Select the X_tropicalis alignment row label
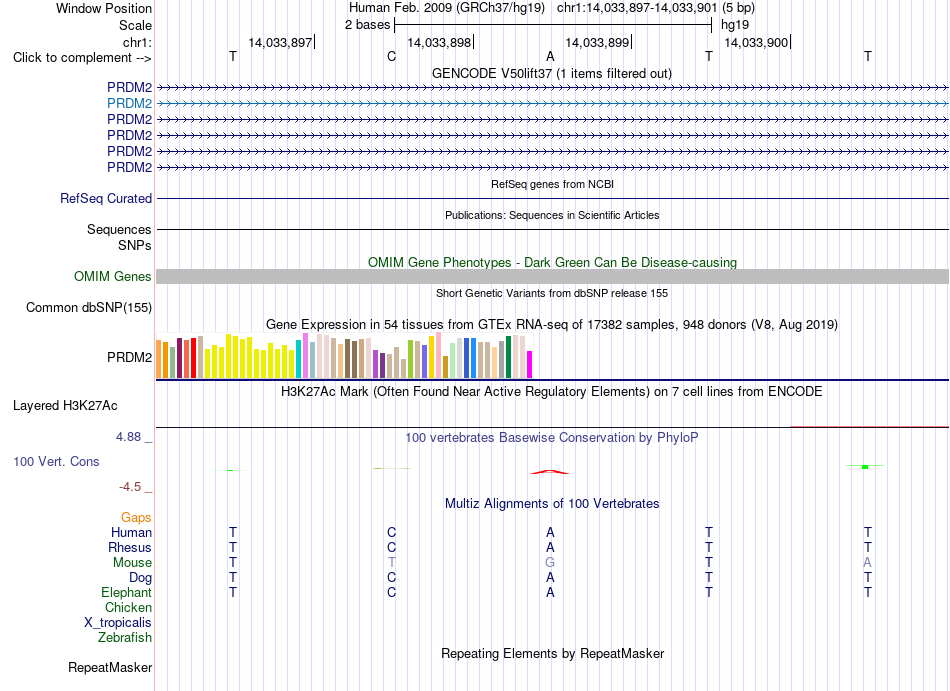The image size is (950, 691). pyautogui.click(x=118, y=623)
